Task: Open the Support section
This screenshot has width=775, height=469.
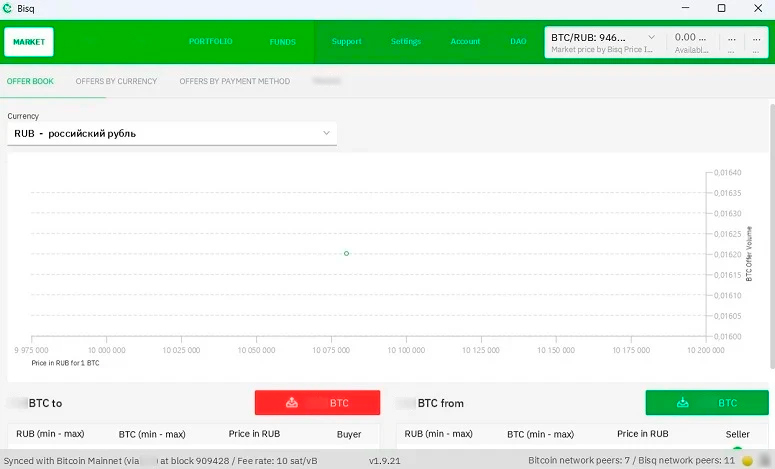Action: 346,42
